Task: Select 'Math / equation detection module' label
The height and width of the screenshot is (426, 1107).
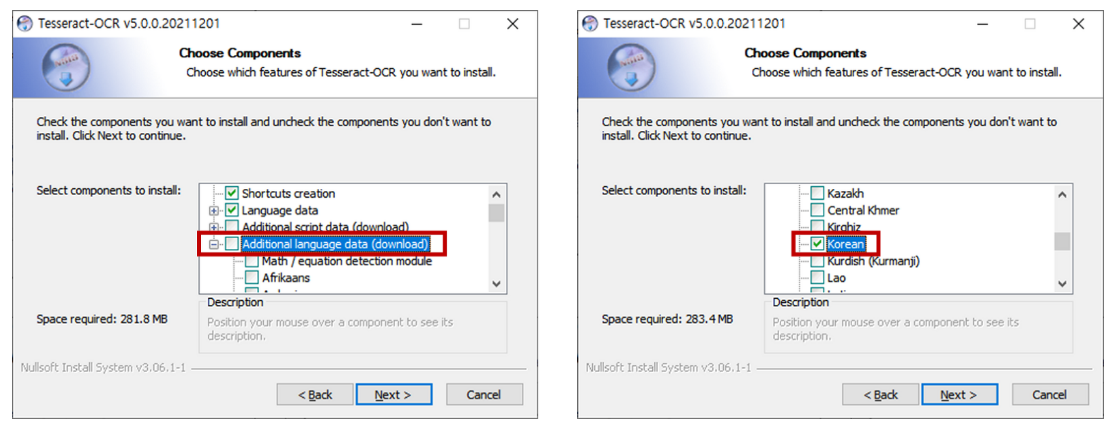Action: pyautogui.click(x=347, y=261)
